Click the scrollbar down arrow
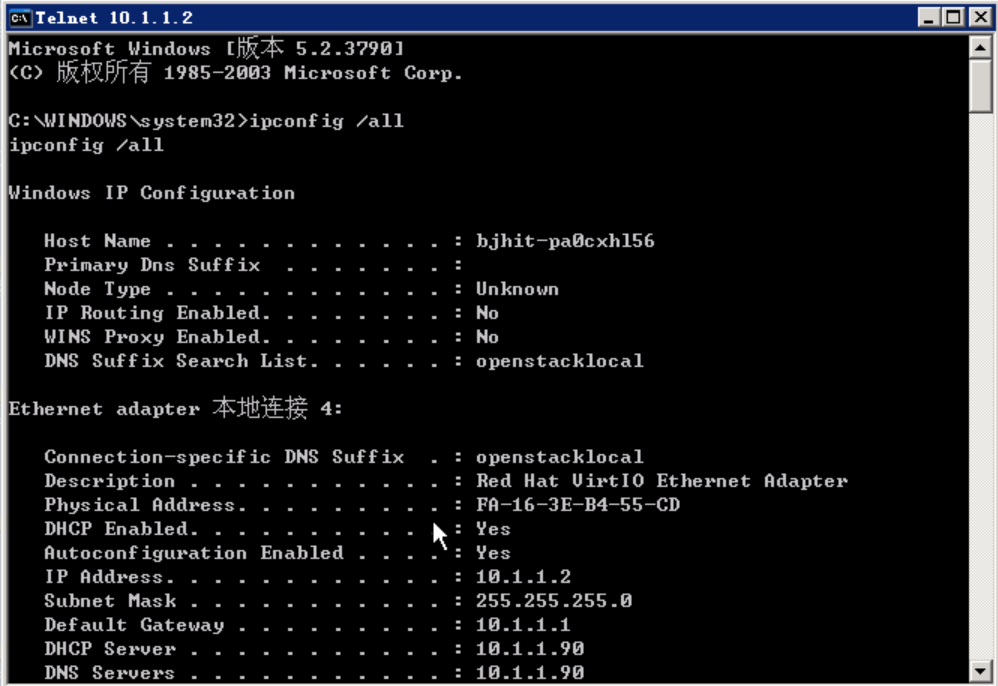Screen dimensions: 998x686 point(980,670)
